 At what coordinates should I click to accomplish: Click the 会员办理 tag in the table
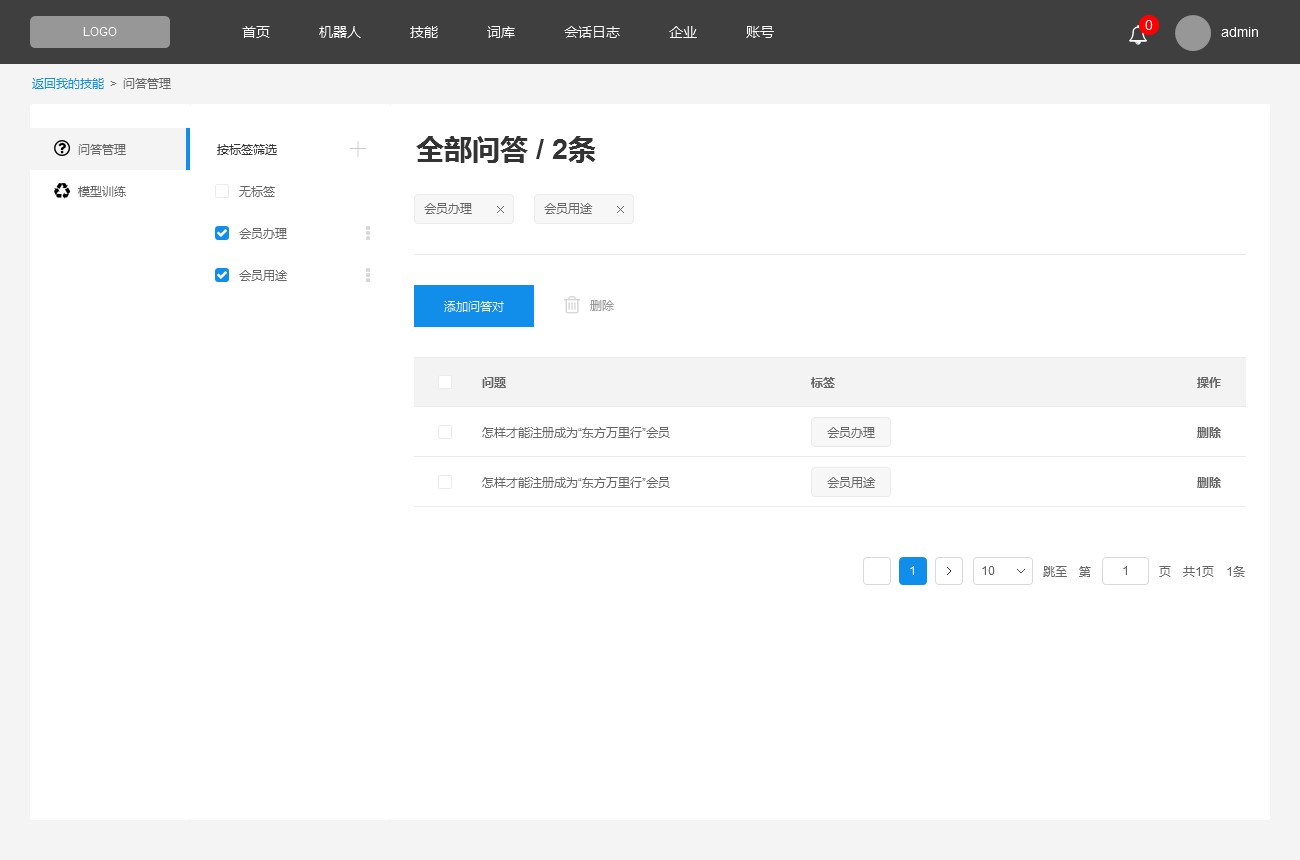click(851, 432)
